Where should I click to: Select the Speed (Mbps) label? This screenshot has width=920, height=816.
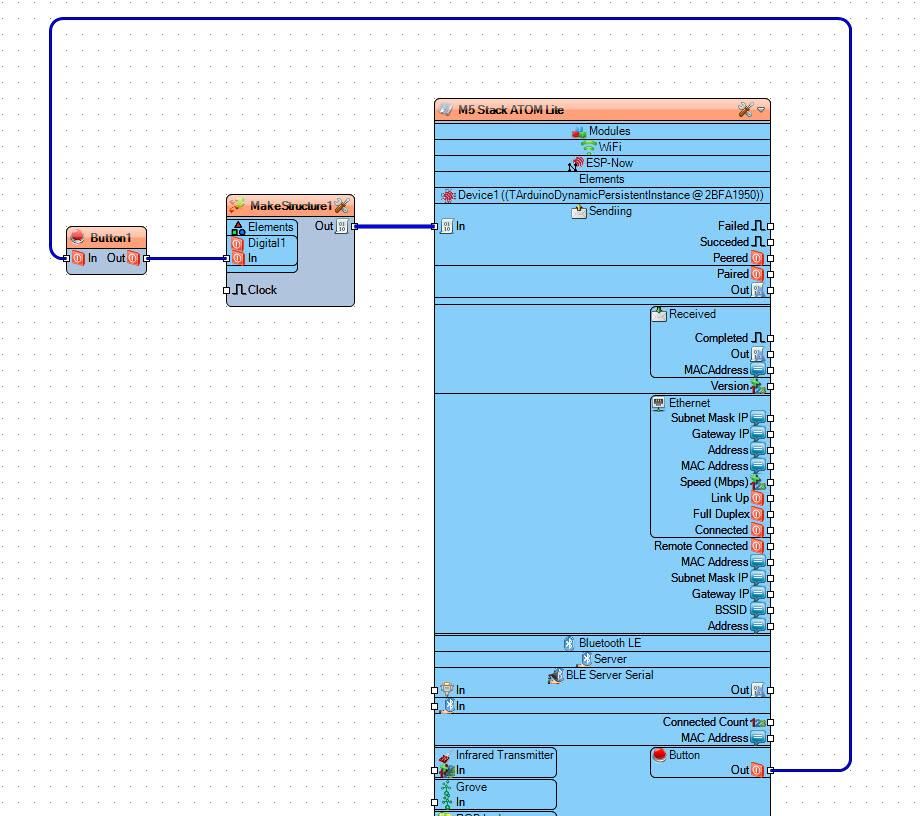coord(715,482)
